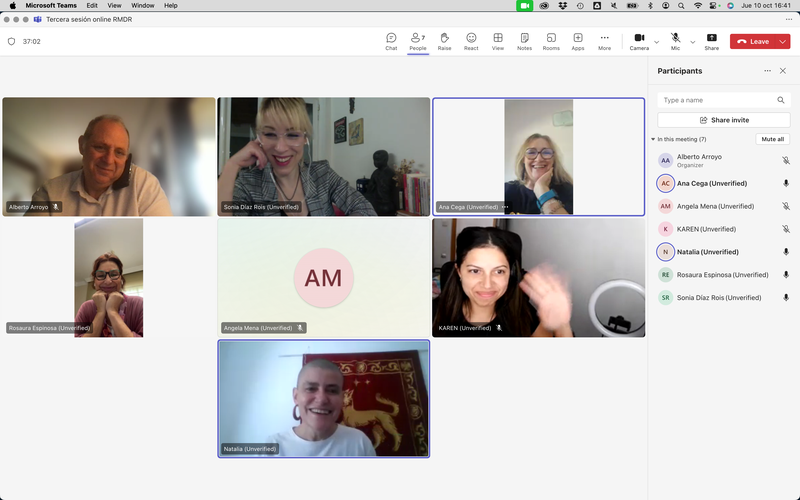Open the Window menu in menu bar
This screenshot has width=800, height=500.
143,5
